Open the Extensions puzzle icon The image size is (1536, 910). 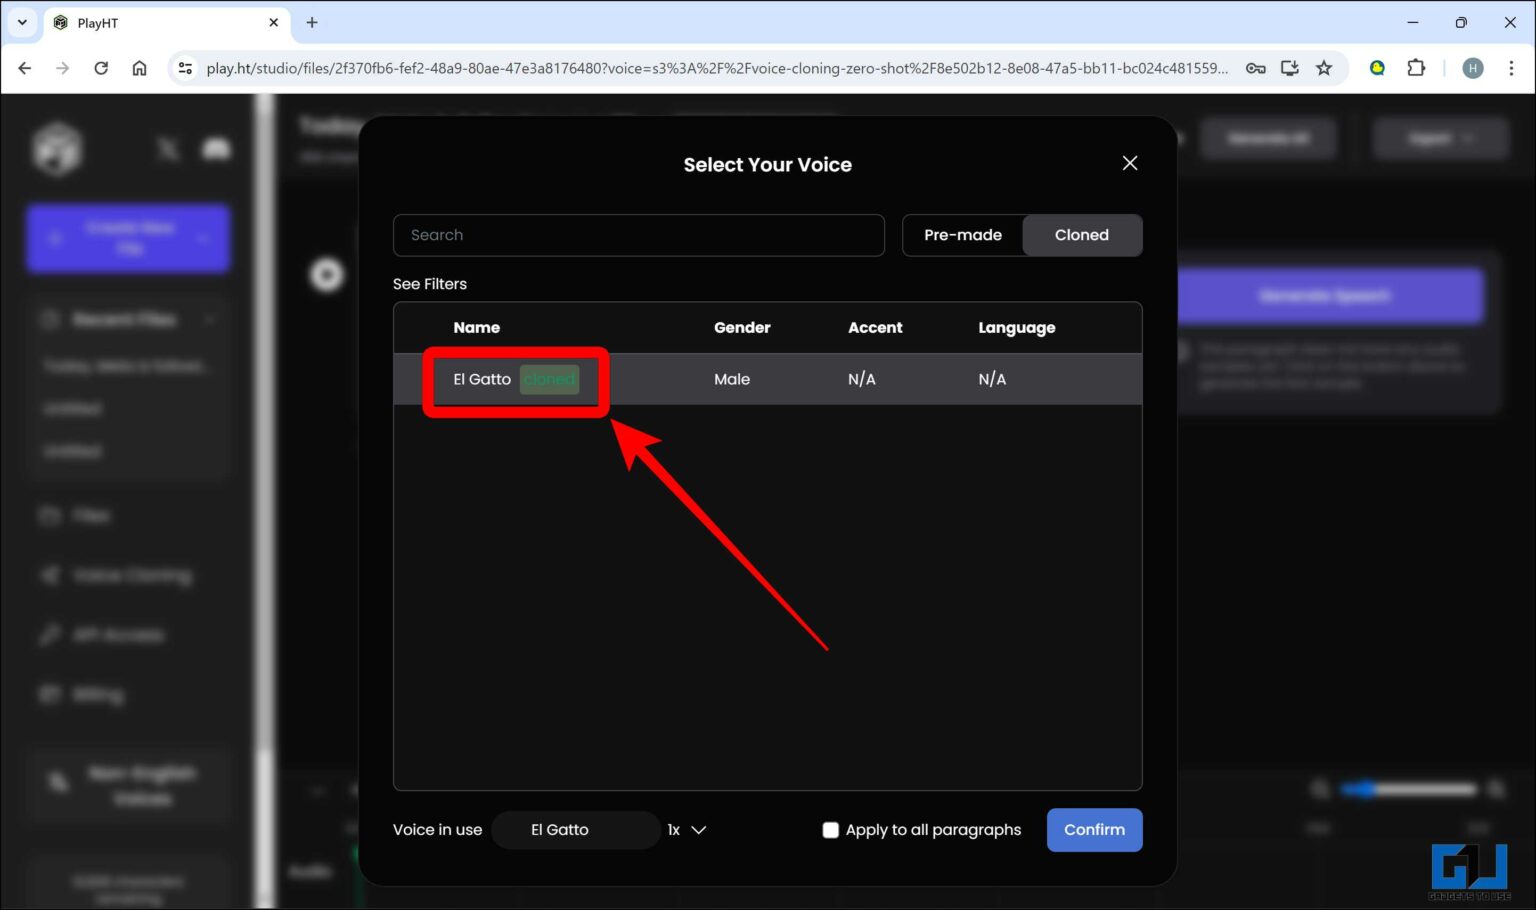1416,68
